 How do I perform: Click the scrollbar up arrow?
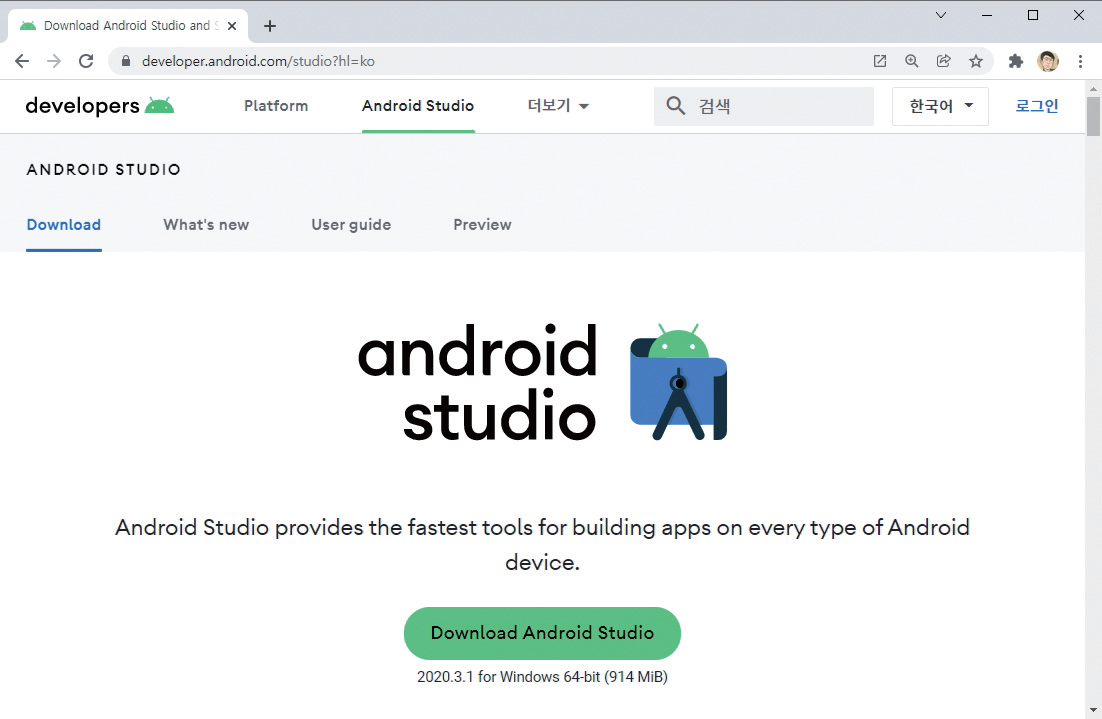click(1093, 89)
